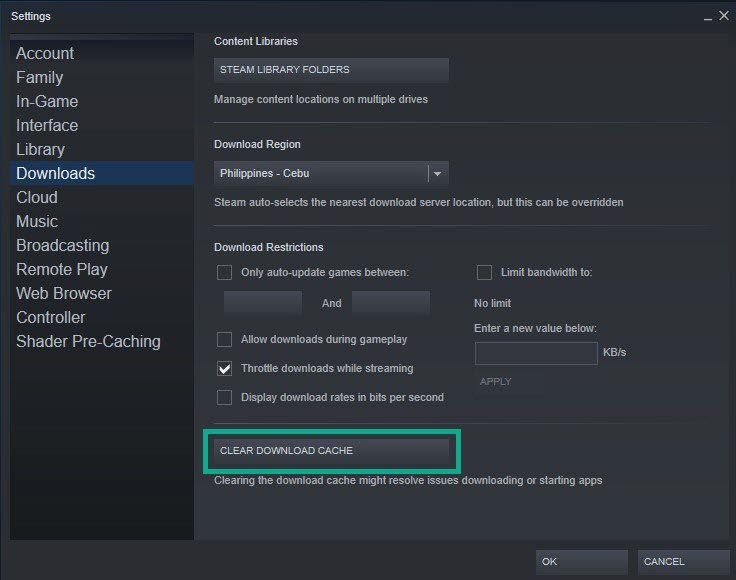Open the Download Region dropdown
The width and height of the screenshot is (736, 580).
[331, 173]
